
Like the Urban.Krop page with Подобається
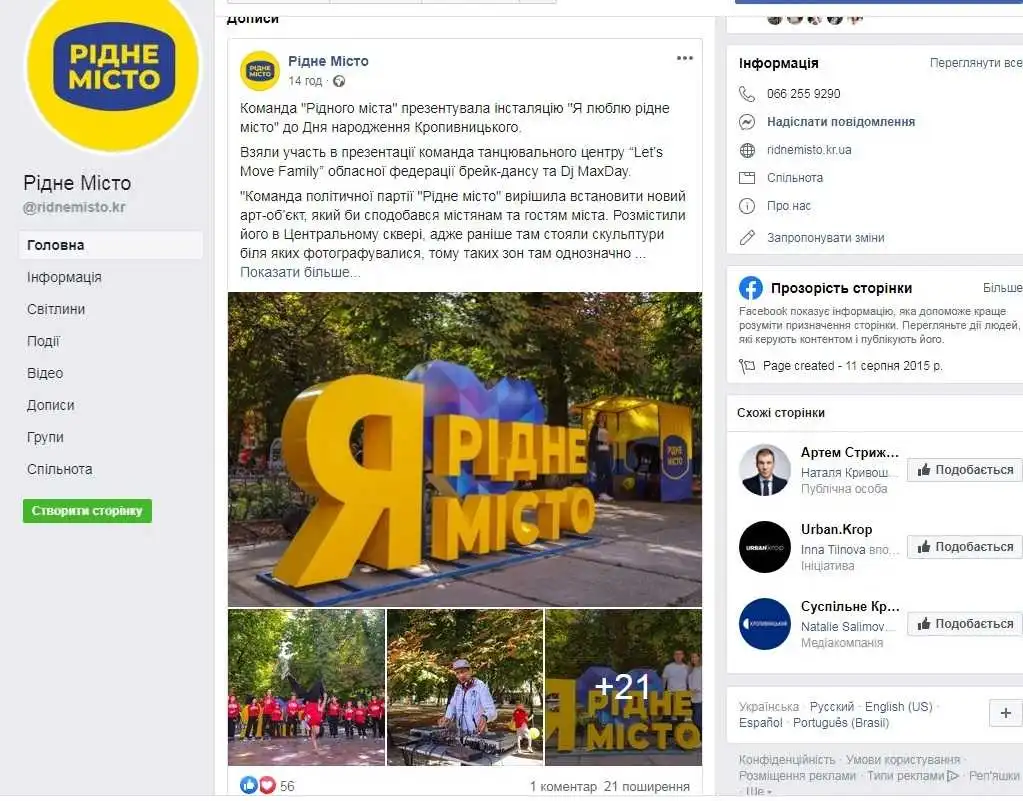(965, 547)
